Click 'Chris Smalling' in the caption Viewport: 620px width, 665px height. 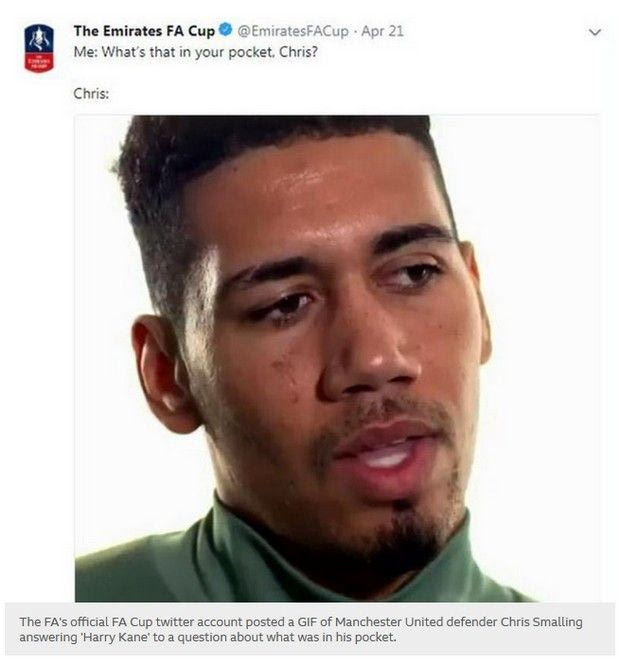coord(542,622)
